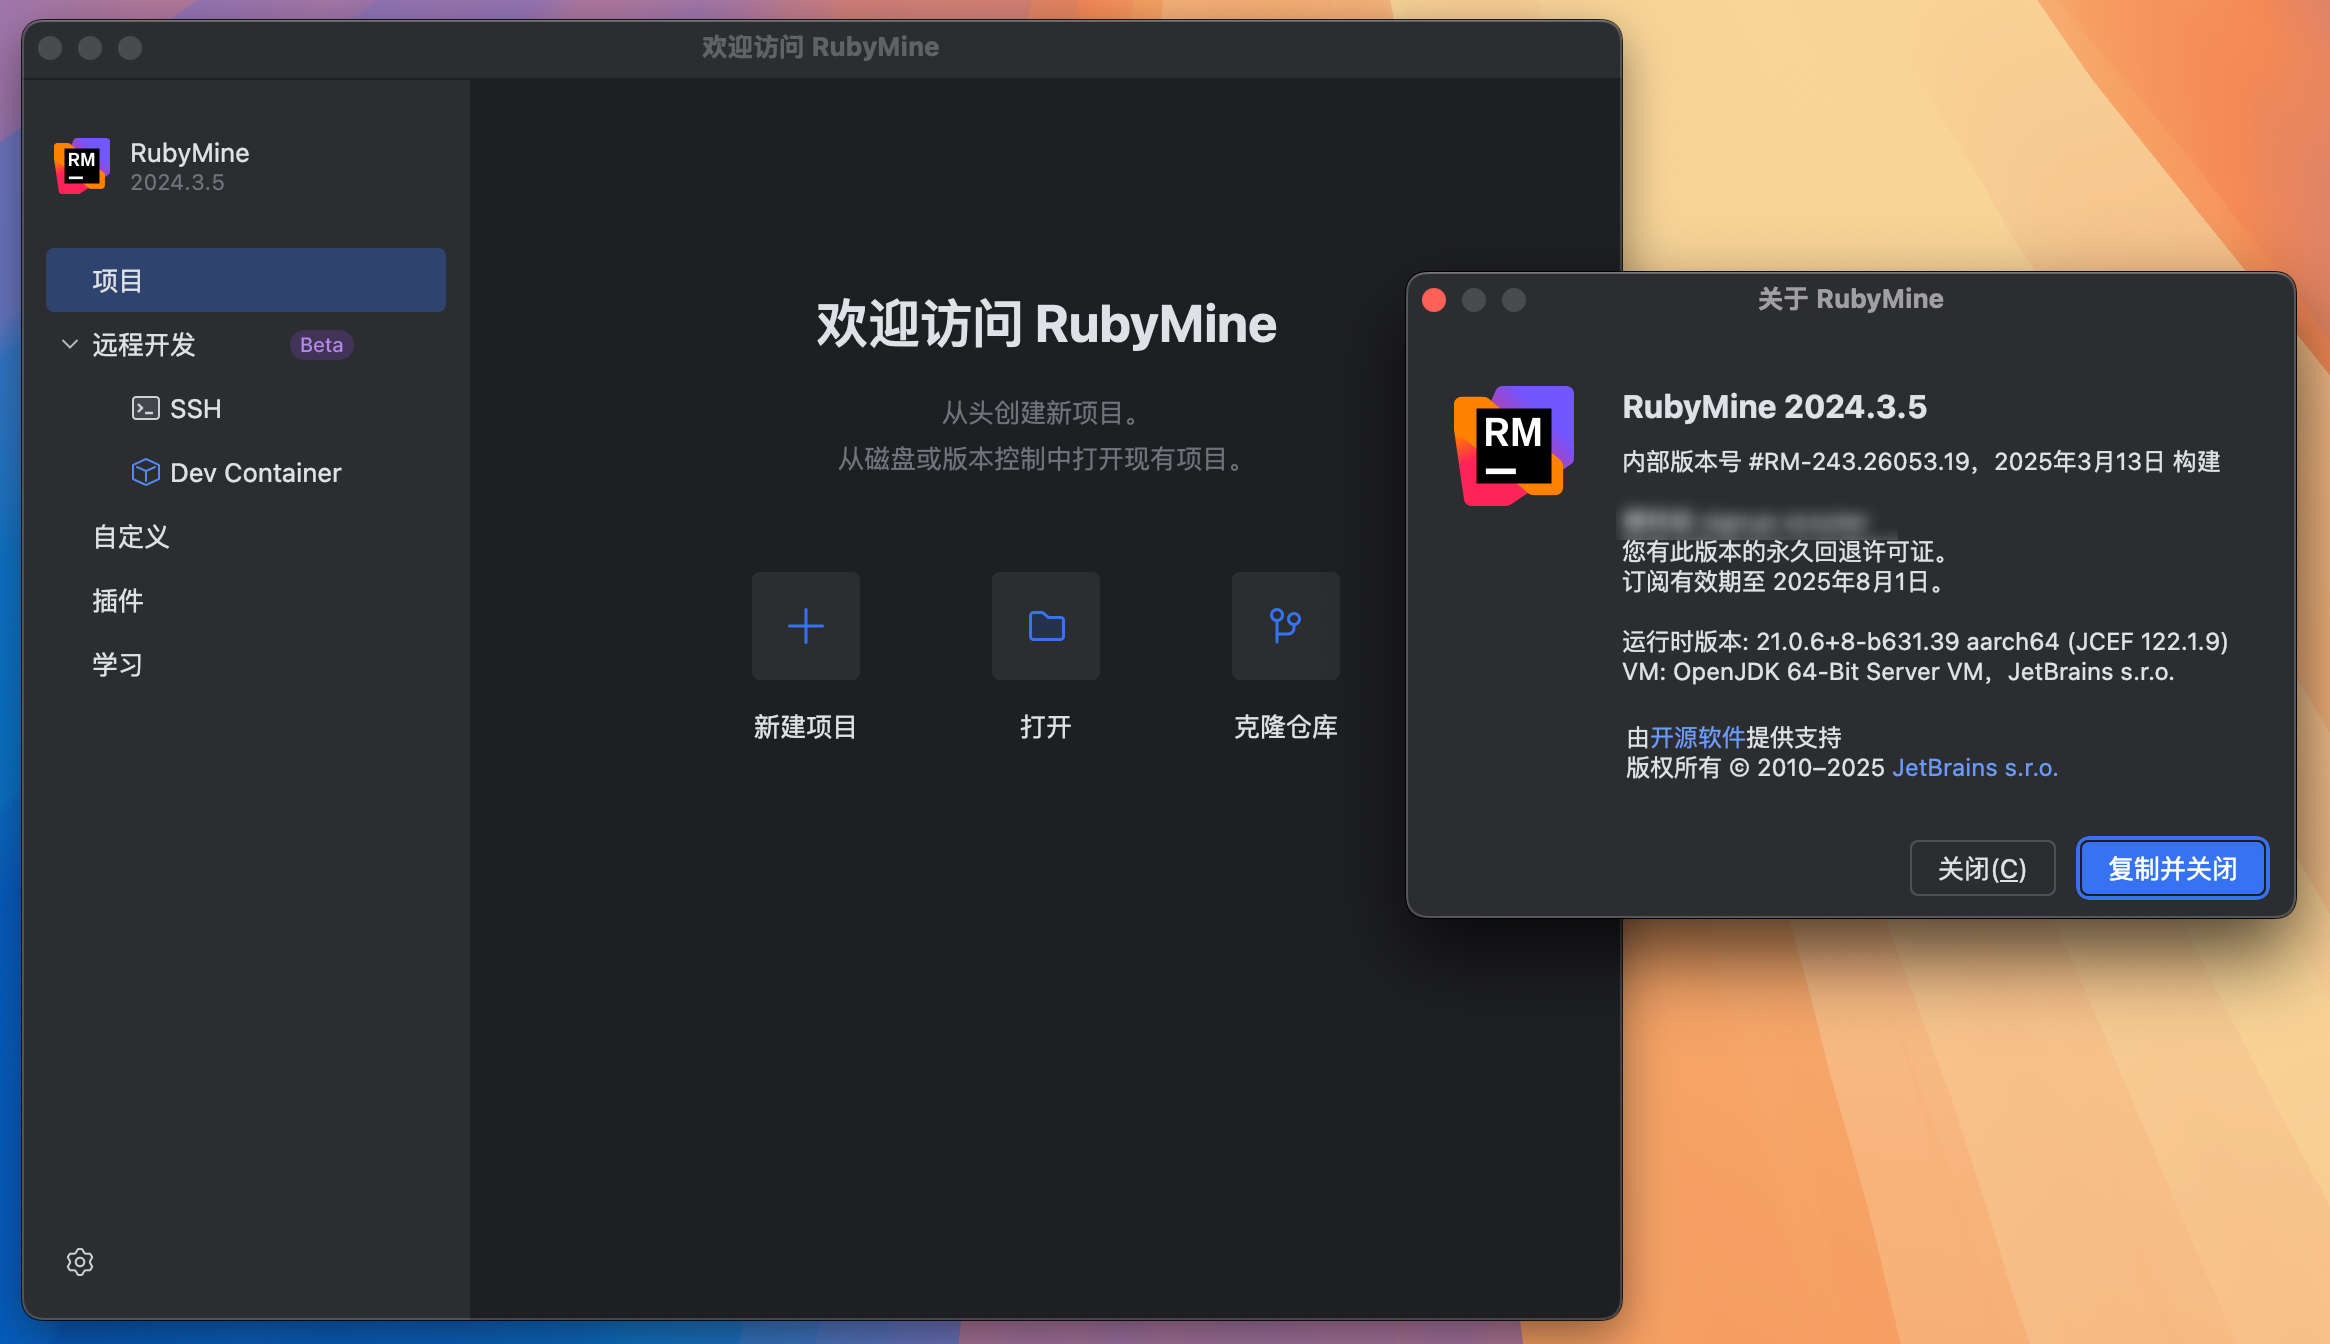Click the subscription expiry text 订阅有效期至 2025年8月1日

point(1784,582)
